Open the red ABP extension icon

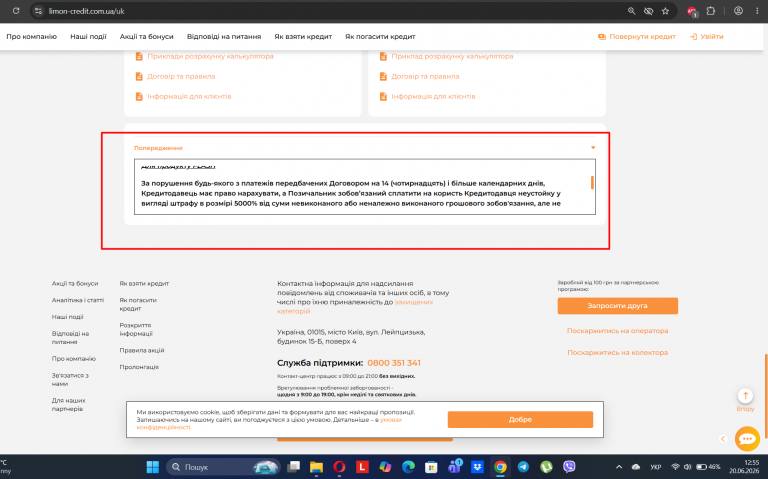(x=692, y=11)
